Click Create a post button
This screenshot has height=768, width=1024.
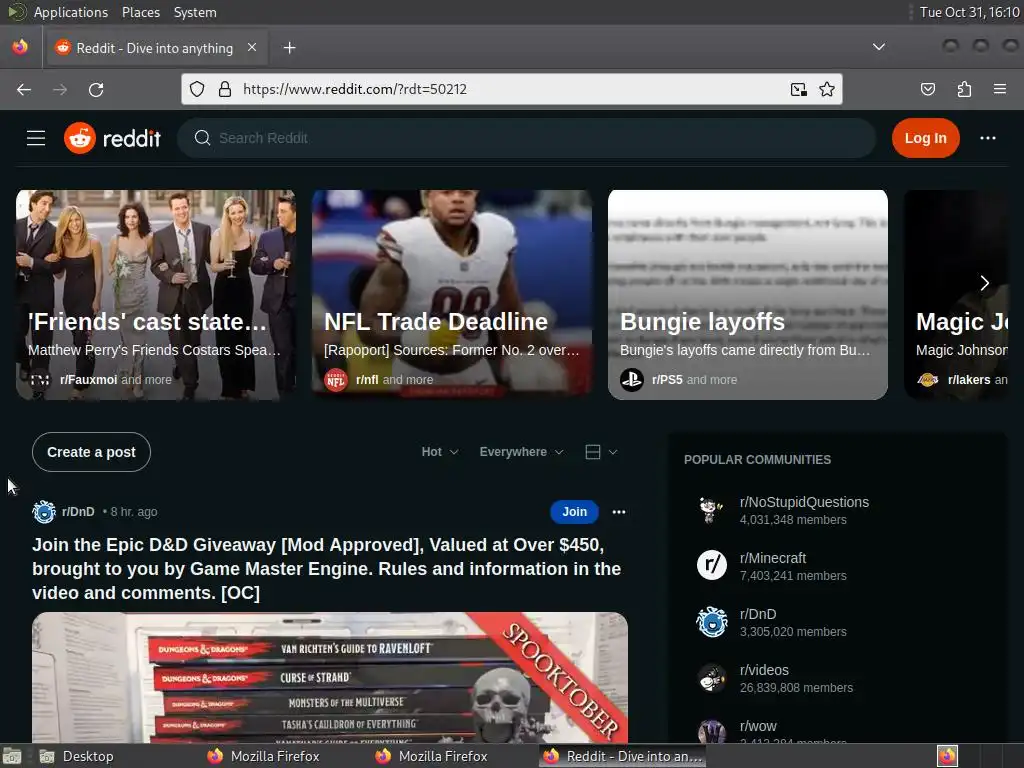[x=91, y=452]
